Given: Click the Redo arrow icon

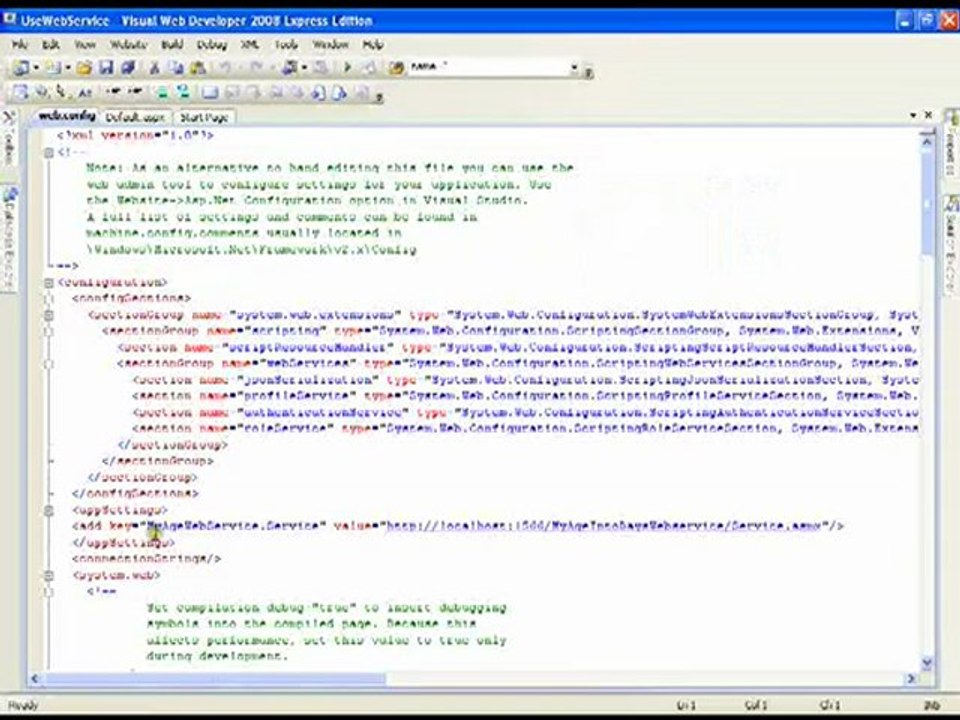Looking at the screenshot, I should click(x=257, y=67).
